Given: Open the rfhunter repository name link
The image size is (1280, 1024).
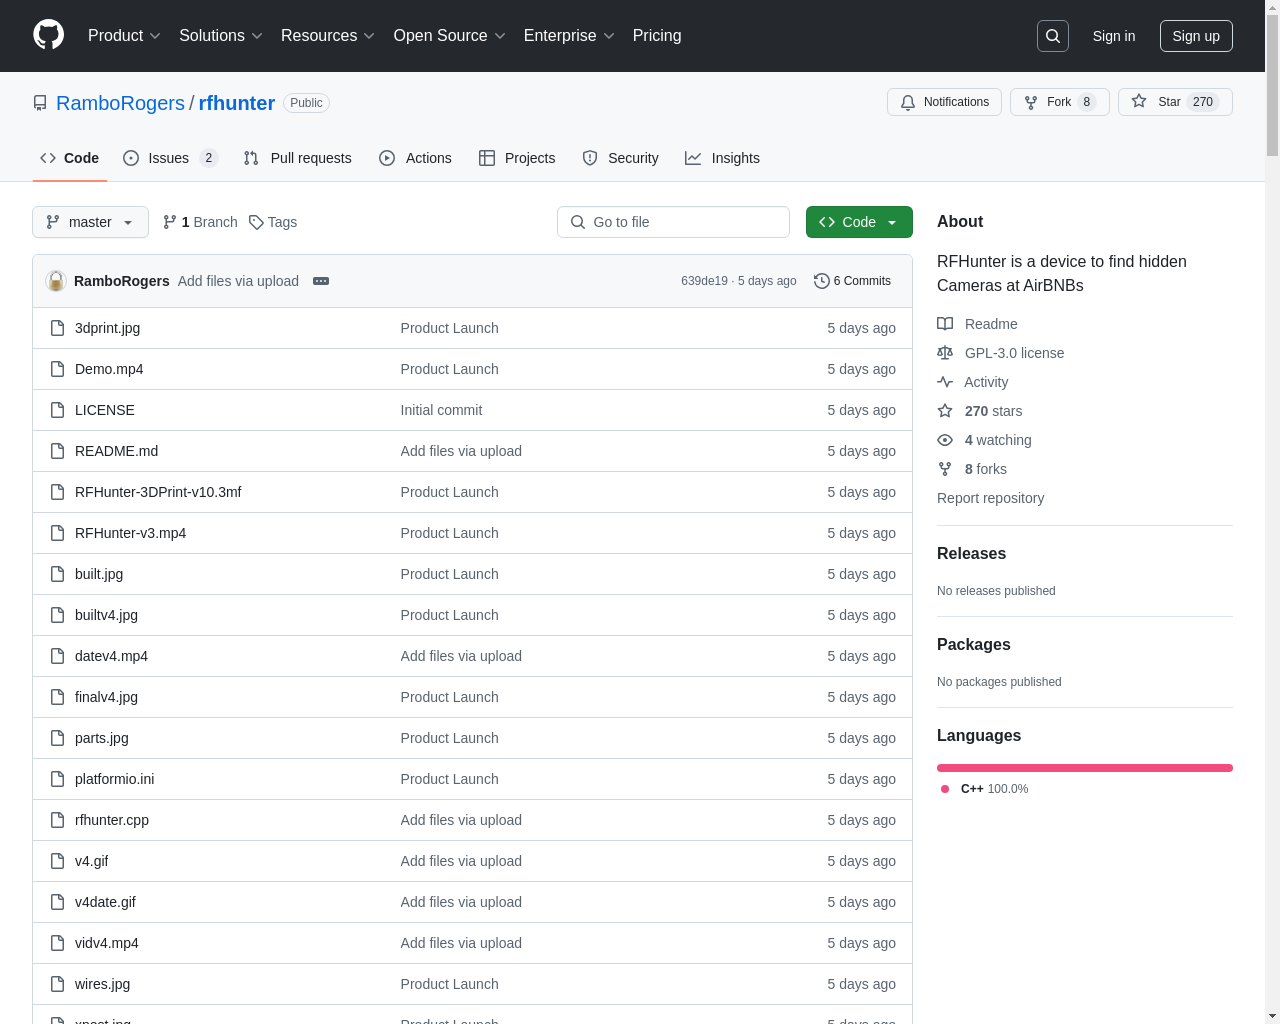Looking at the screenshot, I should (237, 103).
